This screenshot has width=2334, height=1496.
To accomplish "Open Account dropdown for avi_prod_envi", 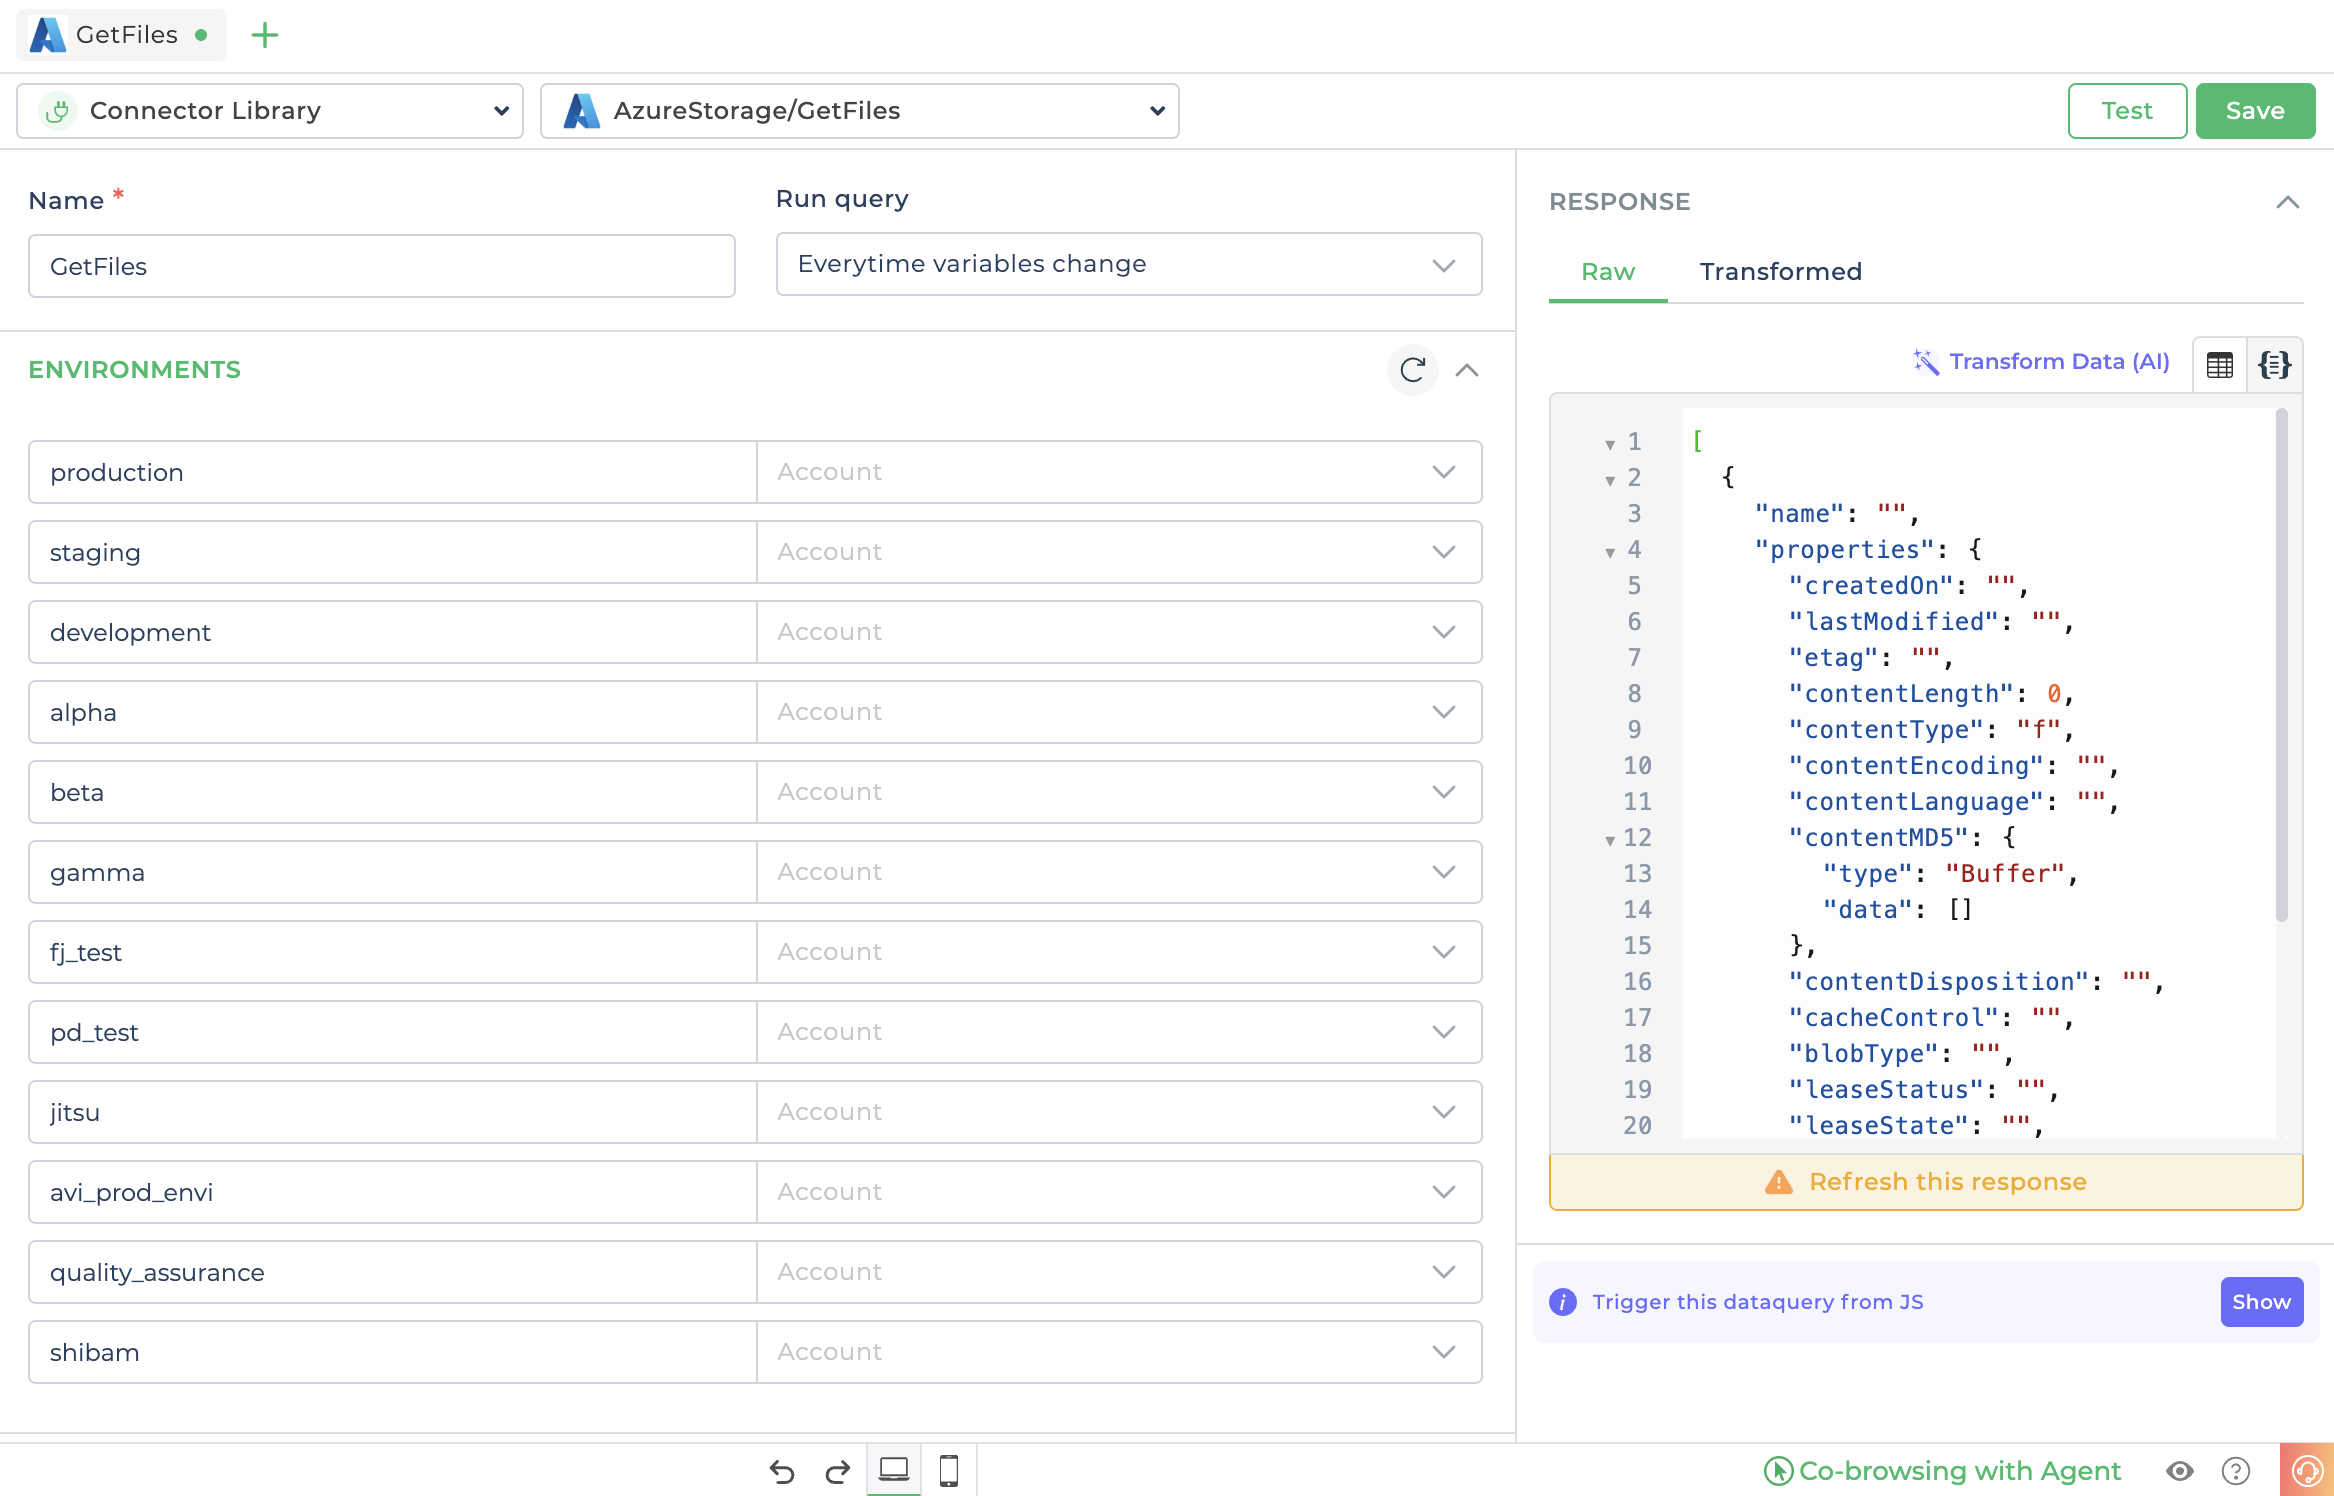I will (x=1119, y=1192).
